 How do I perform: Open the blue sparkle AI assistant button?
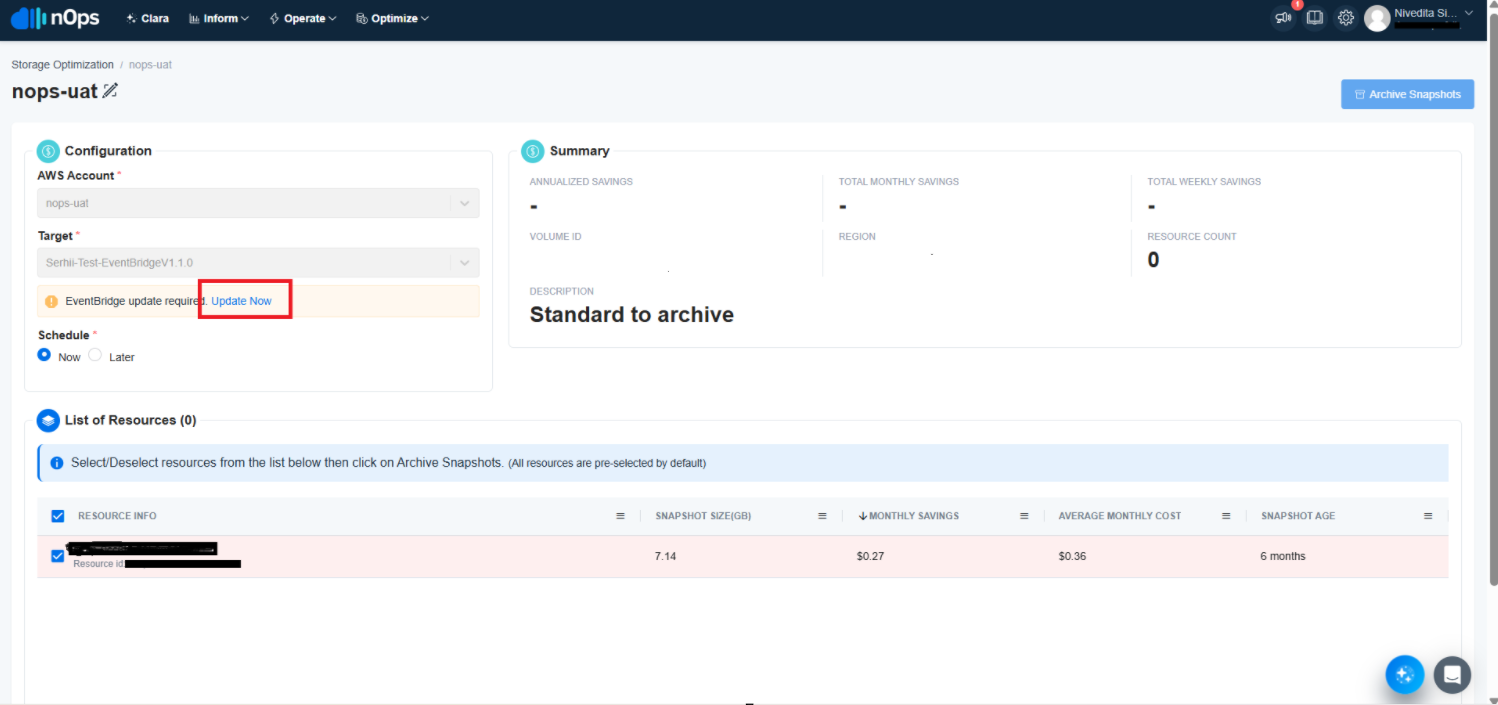1404,674
